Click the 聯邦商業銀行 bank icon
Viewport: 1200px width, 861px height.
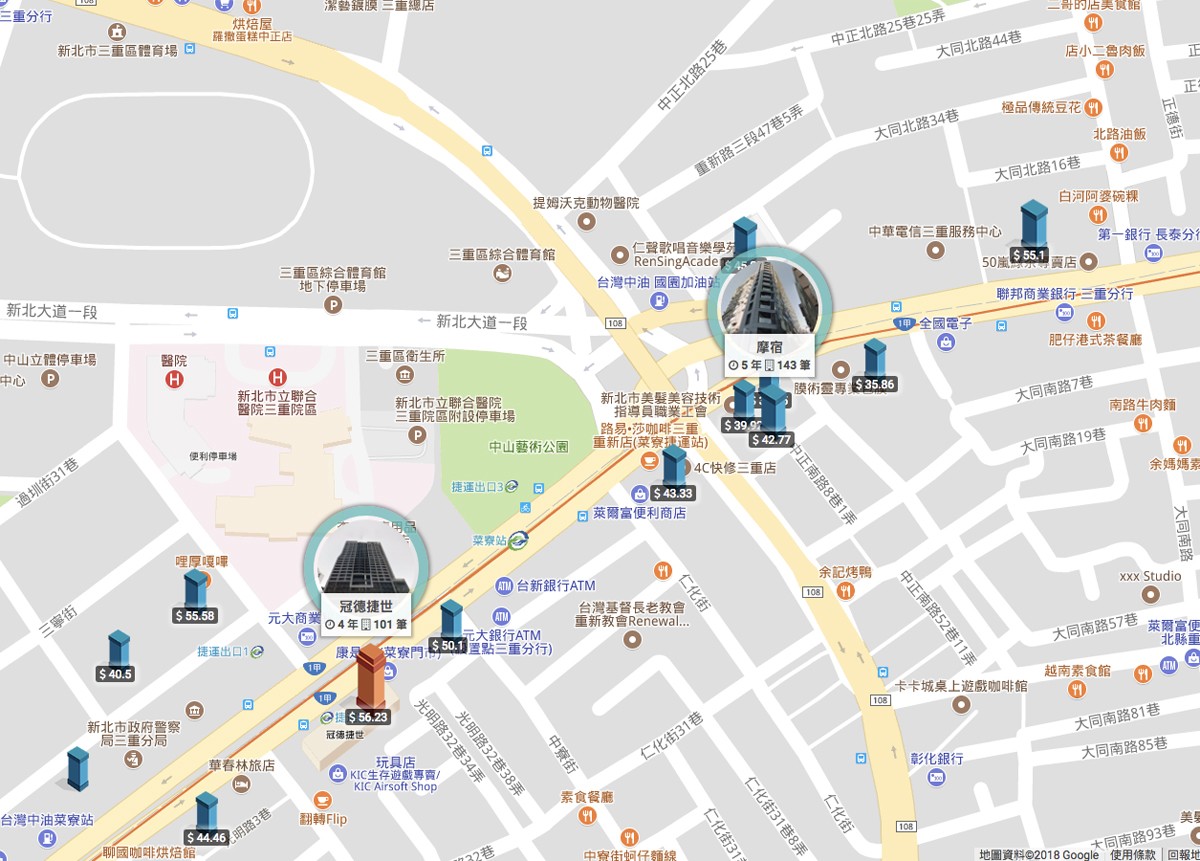click(x=1064, y=313)
